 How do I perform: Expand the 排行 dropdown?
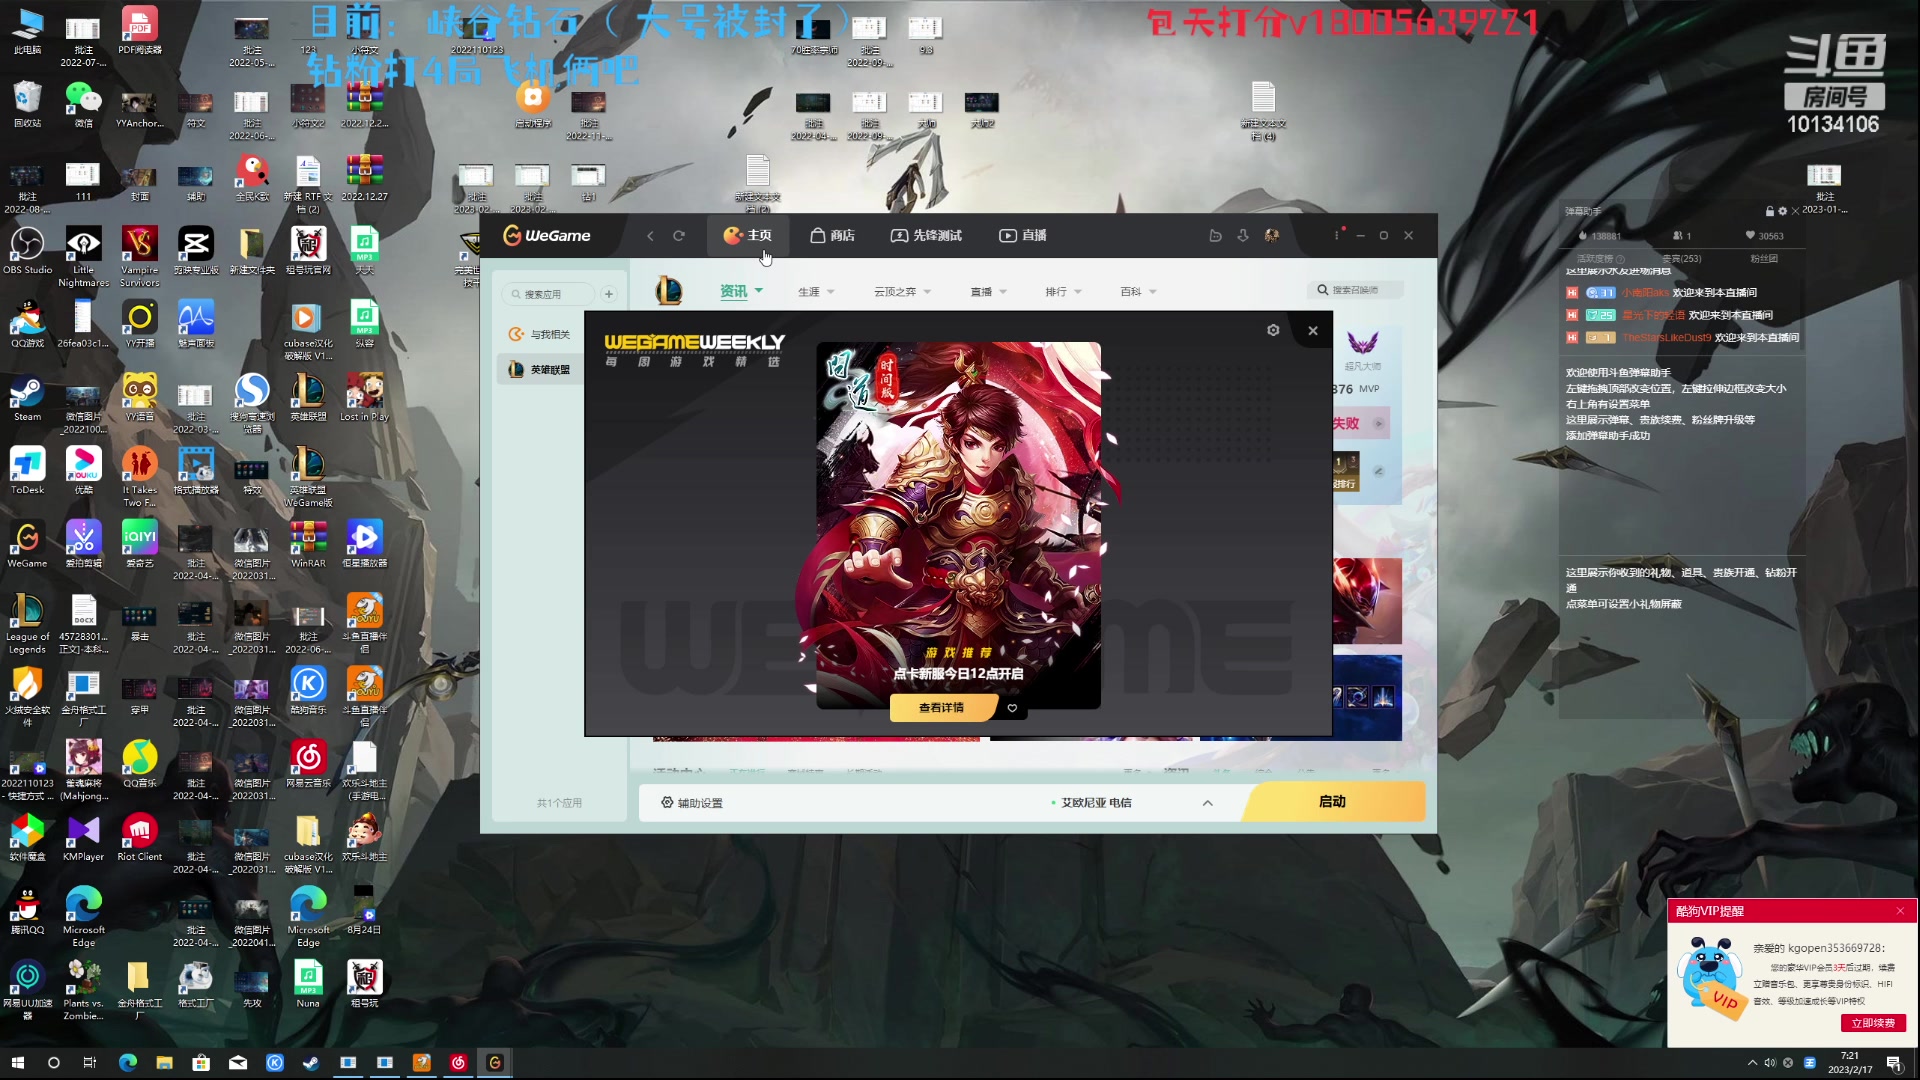(x=1063, y=292)
